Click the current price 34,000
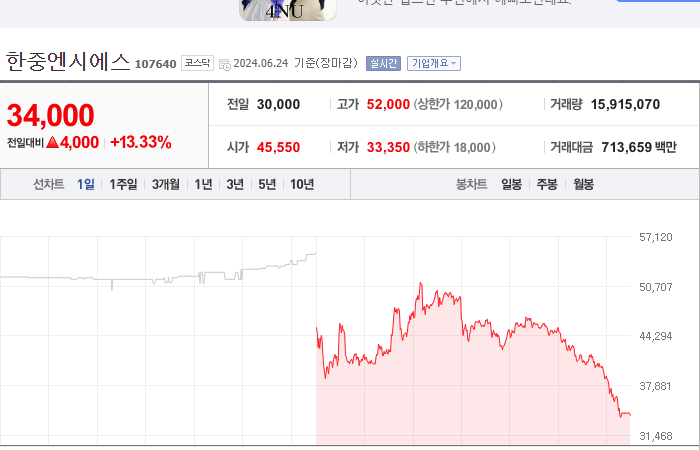Image resolution: width=700 pixels, height=450 pixels. [x=50, y=115]
